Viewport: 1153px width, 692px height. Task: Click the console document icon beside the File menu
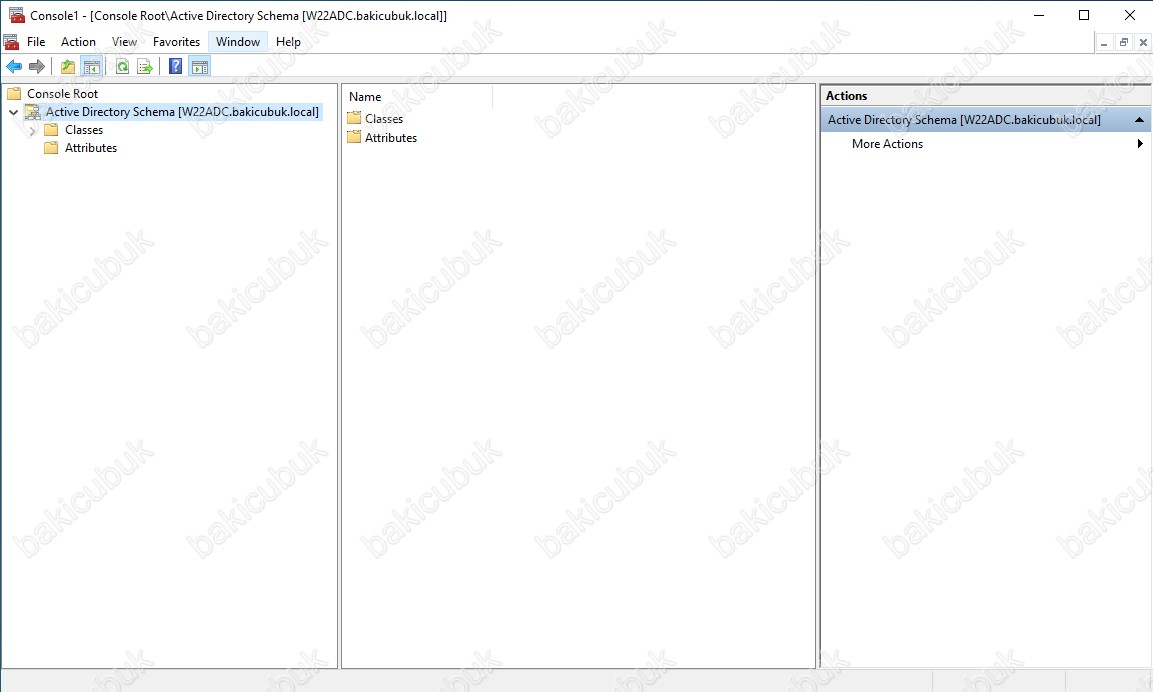click(x=11, y=42)
